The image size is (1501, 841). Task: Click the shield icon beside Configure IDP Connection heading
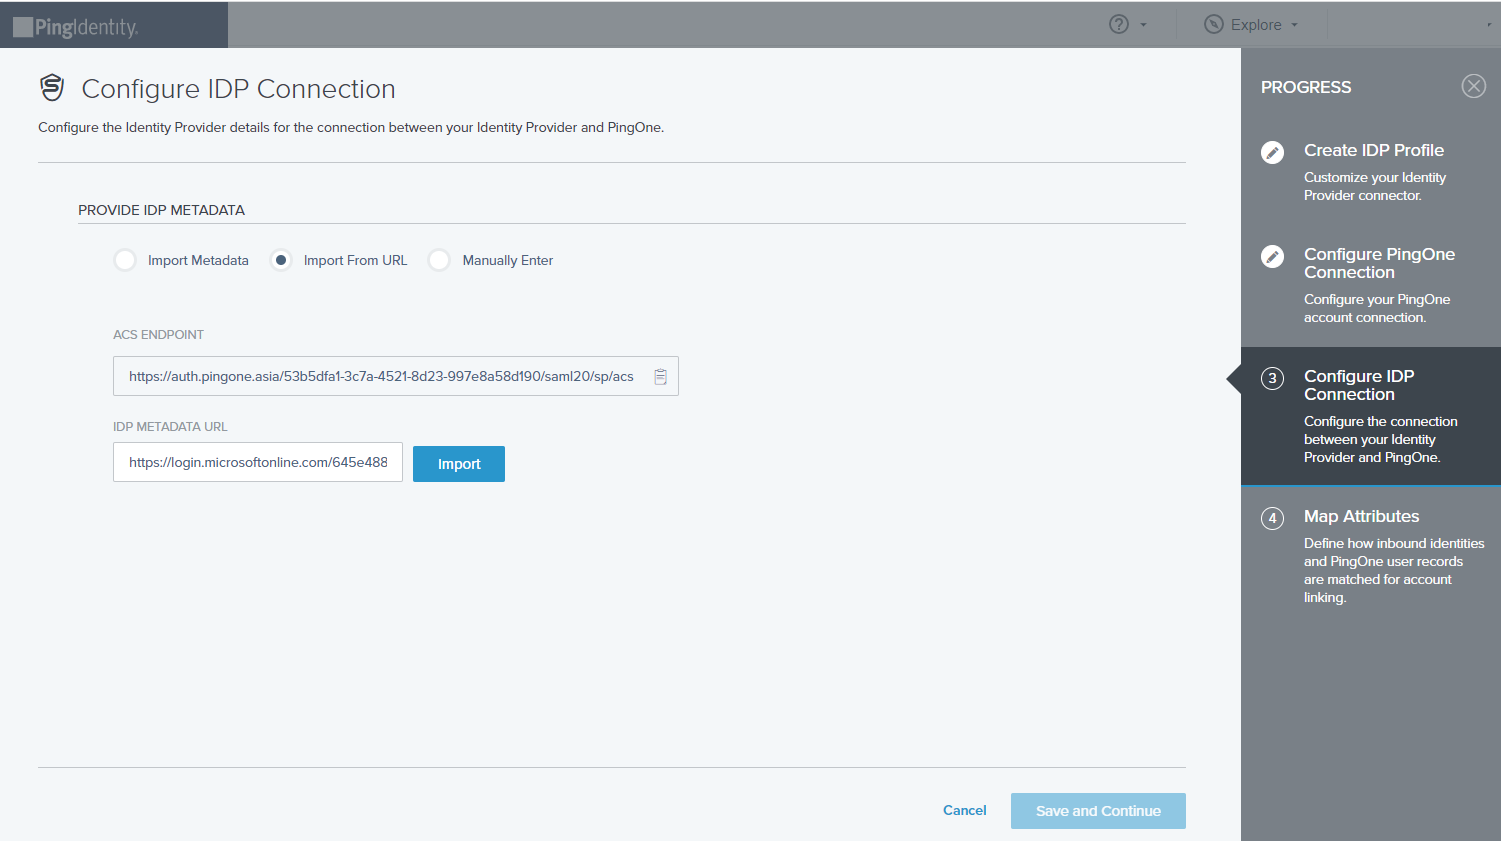coord(51,88)
